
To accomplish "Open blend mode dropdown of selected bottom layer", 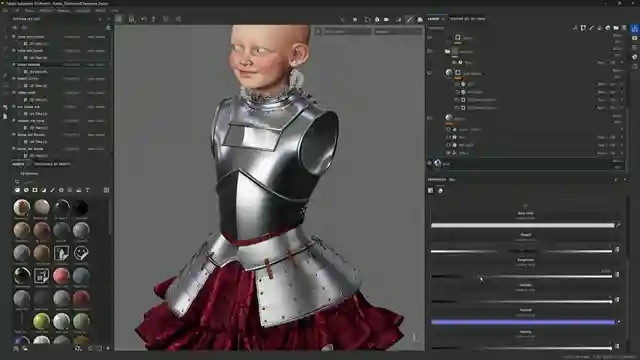I will point(617,161).
